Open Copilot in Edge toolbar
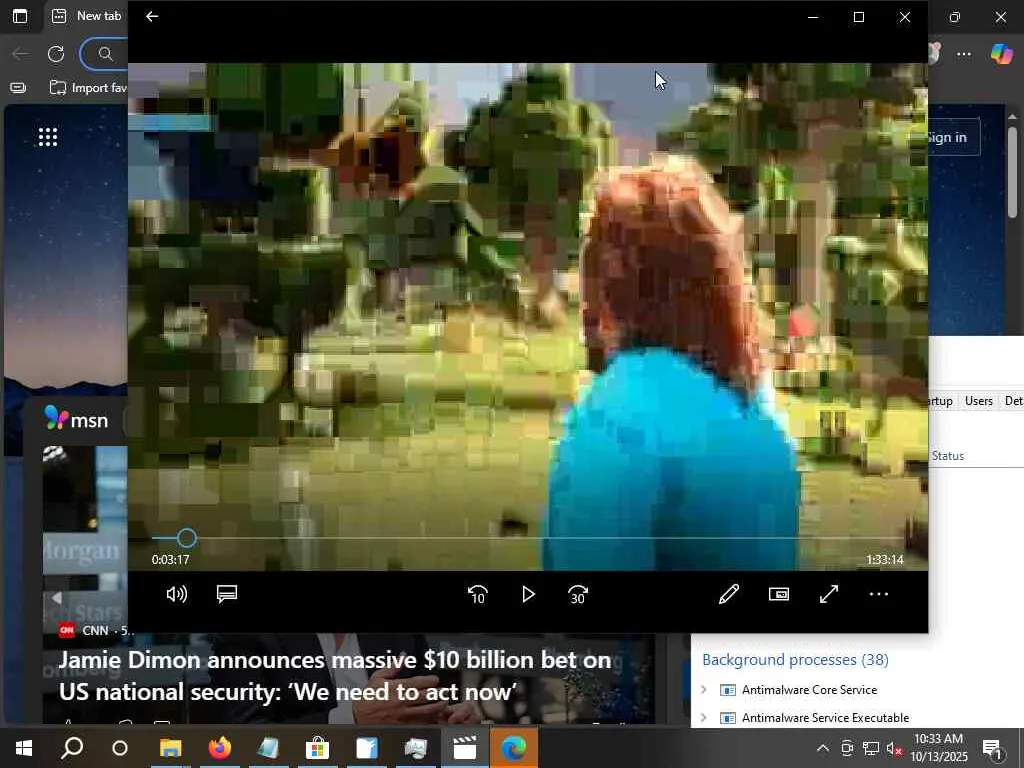The height and width of the screenshot is (768, 1024). [1001, 54]
